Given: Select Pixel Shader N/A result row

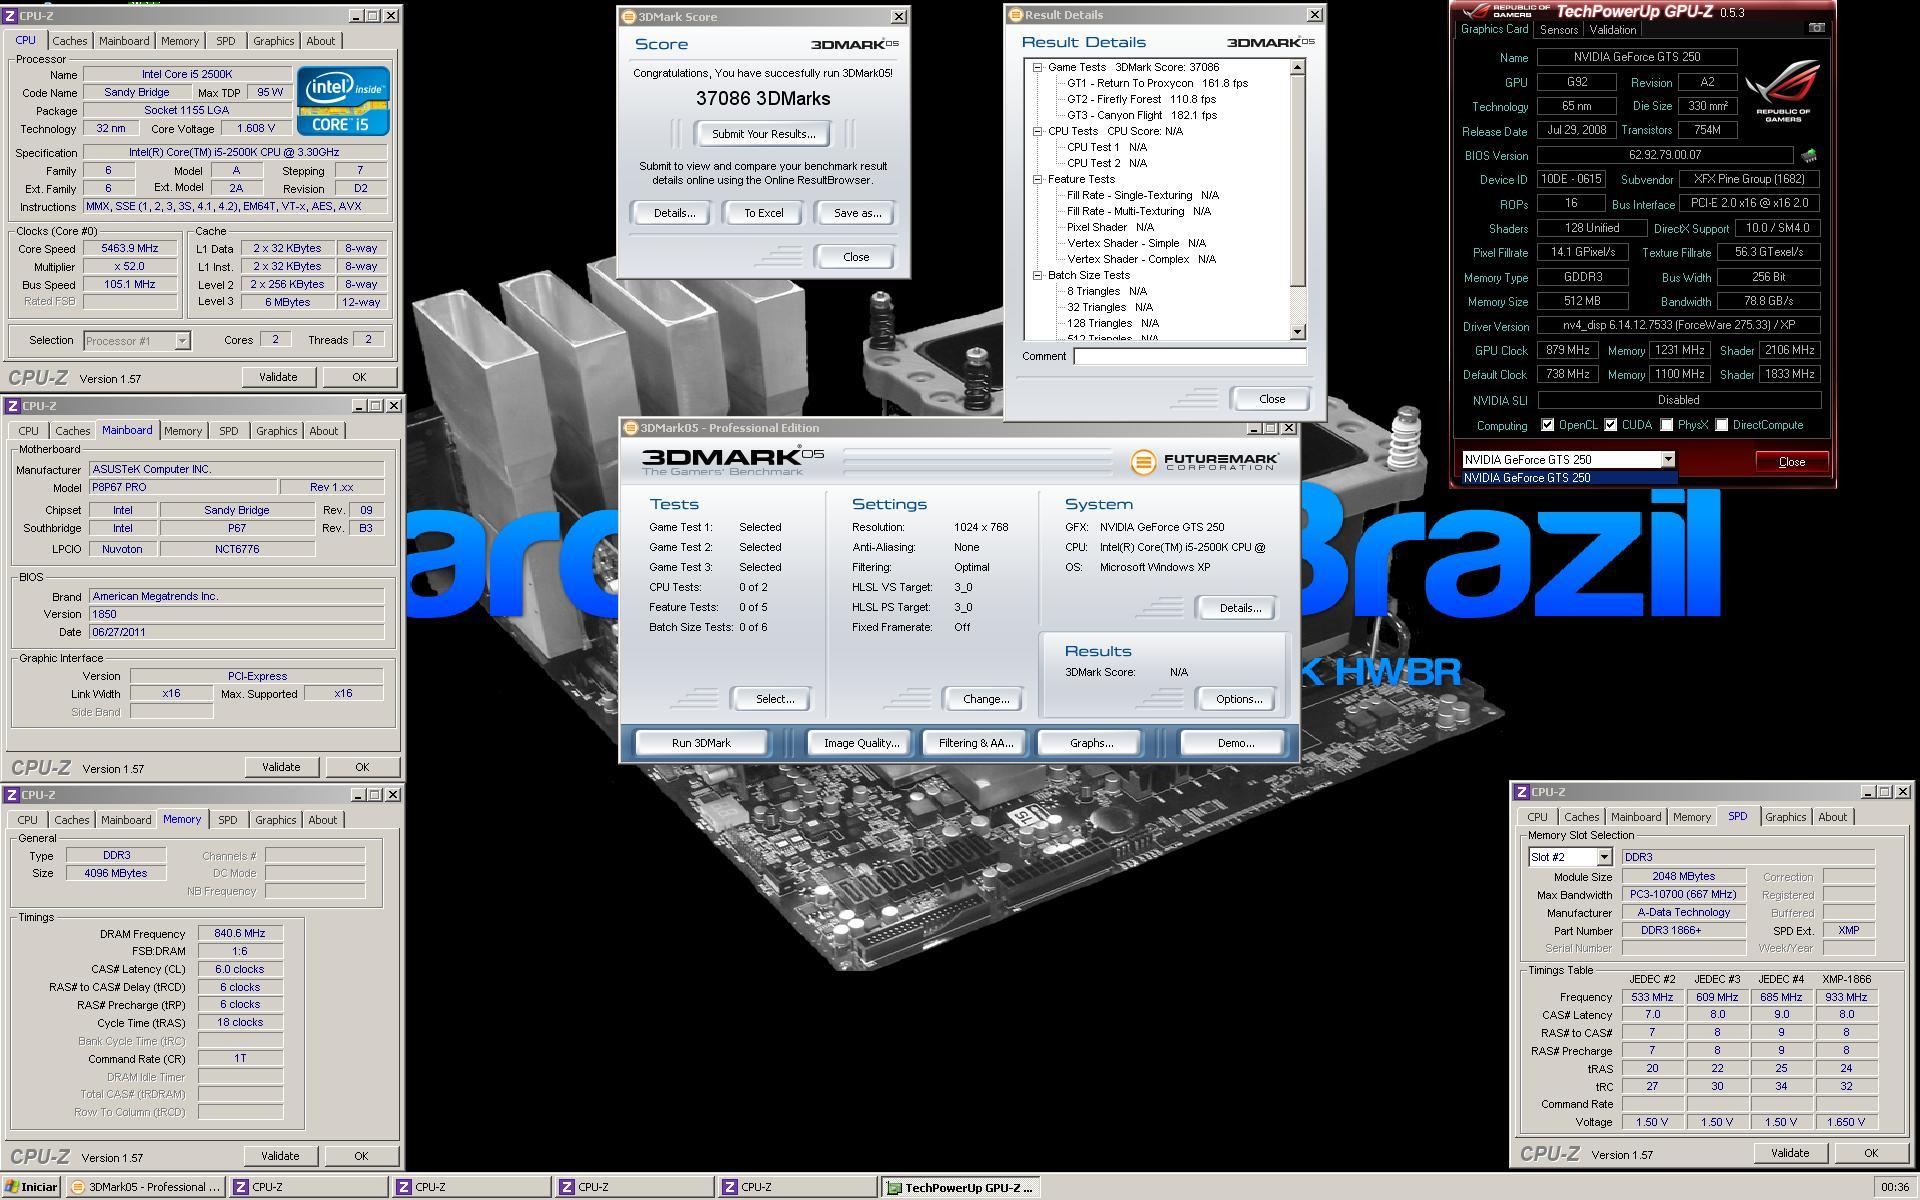Looking at the screenshot, I should tap(1110, 227).
